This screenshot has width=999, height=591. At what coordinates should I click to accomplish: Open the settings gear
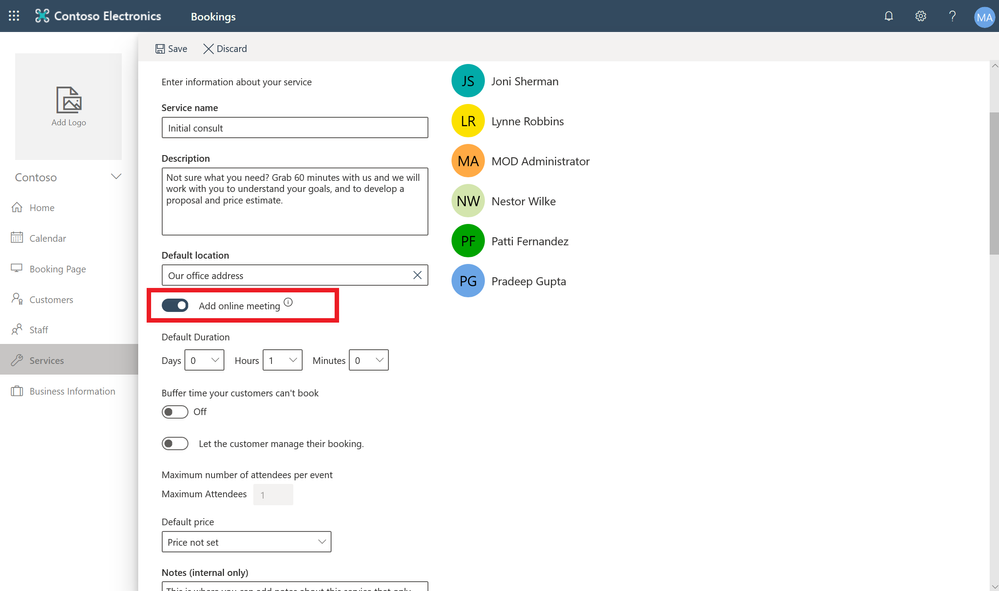(x=921, y=16)
